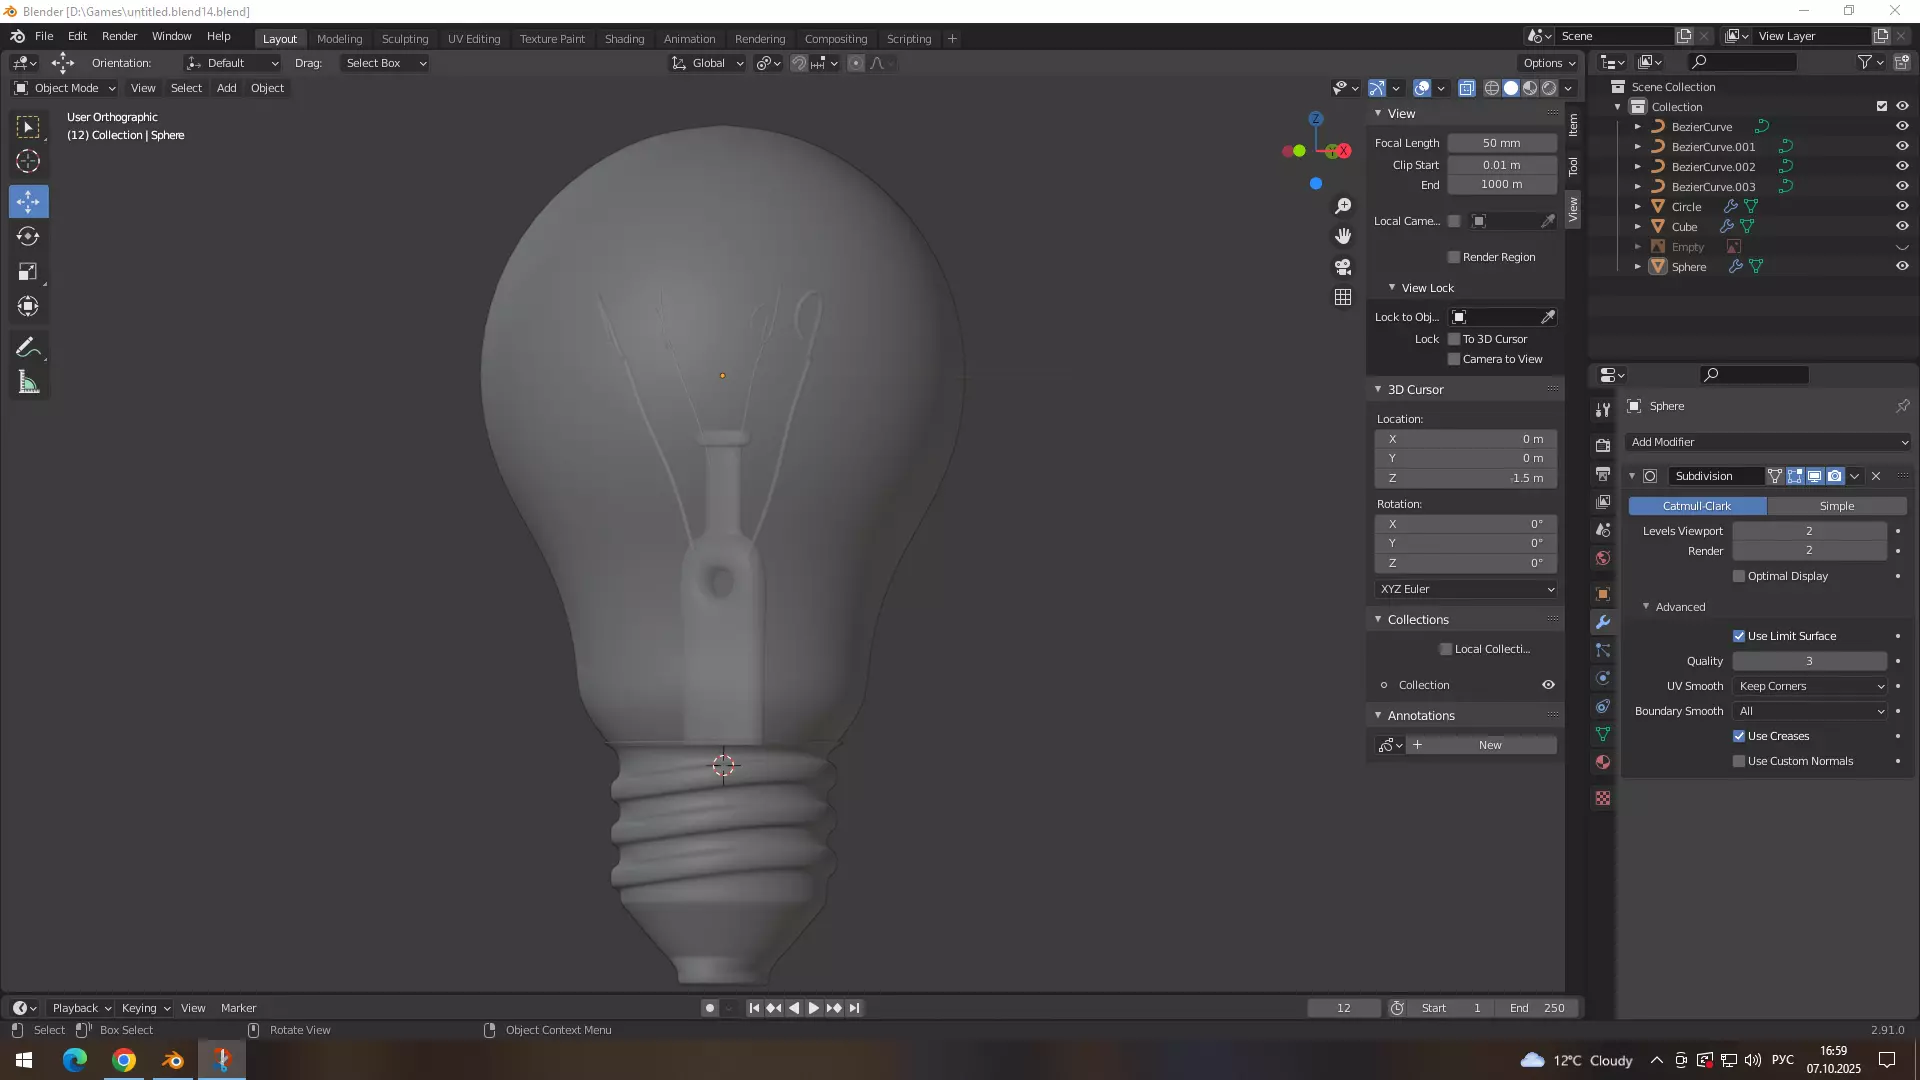Viewport: 1920px width, 1080px height.
Task: Open the Render menu
Action: (x=119, y=36)
